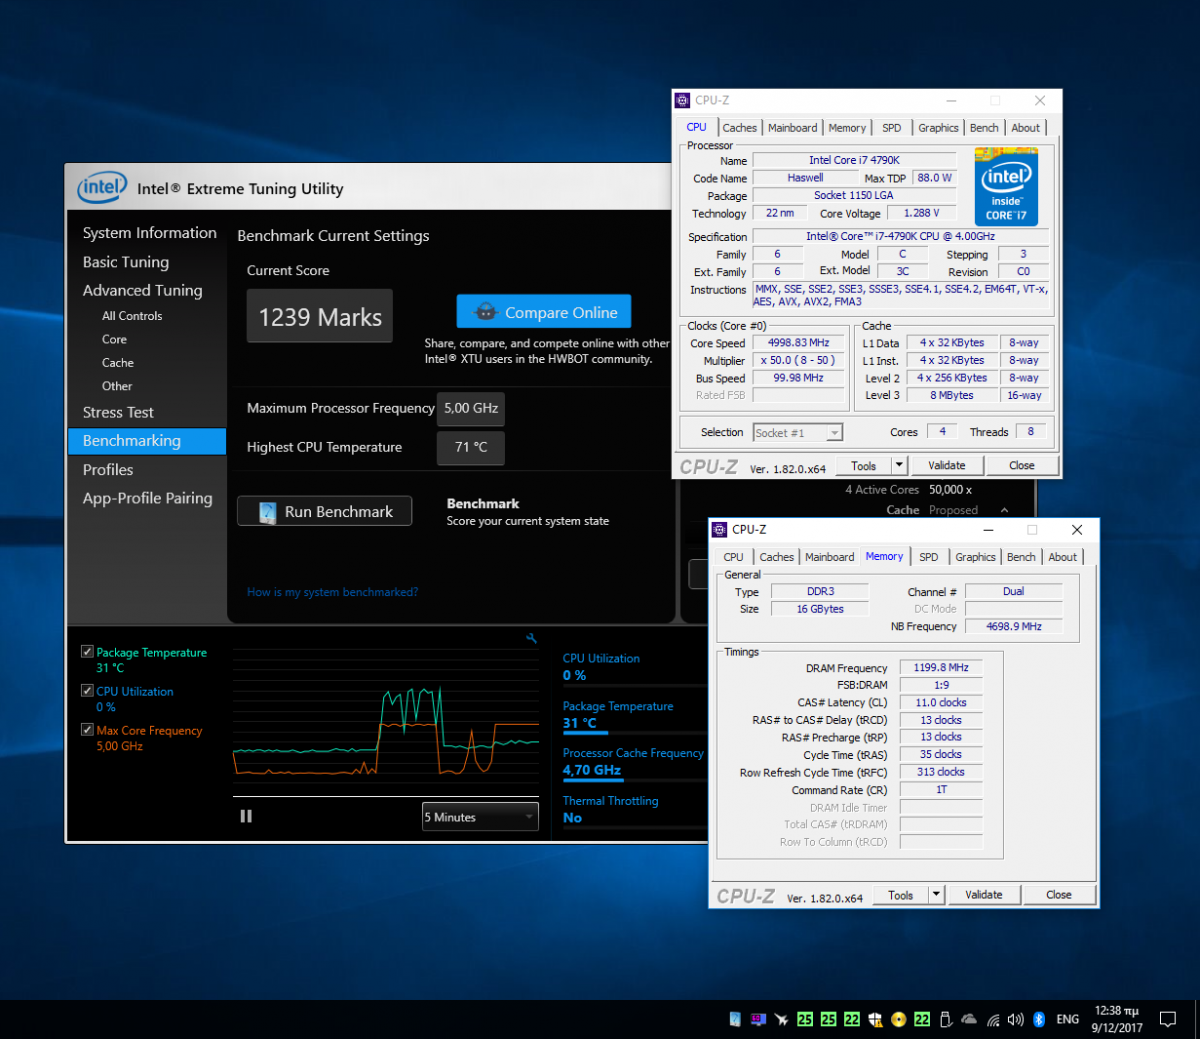1200x1039 pixels.
Task: Open About tab in CPU-Z memory window
Action: coord(1063,557)
